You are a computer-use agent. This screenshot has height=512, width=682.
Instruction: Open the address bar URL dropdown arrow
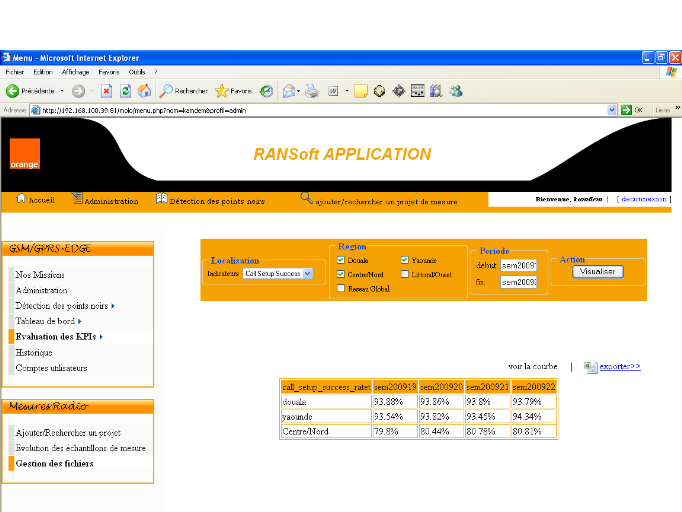point(612,110)
